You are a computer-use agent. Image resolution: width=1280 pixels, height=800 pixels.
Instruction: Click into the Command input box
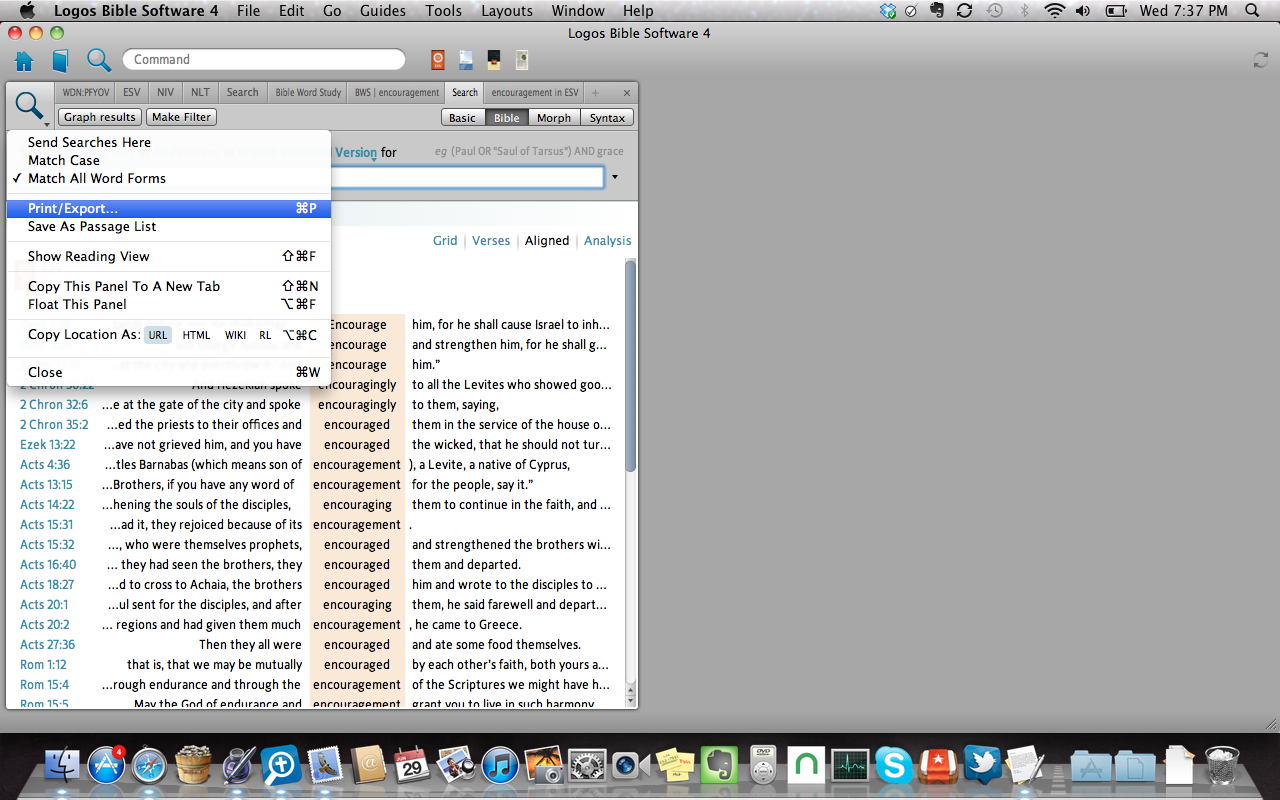(x=264, y=60)
